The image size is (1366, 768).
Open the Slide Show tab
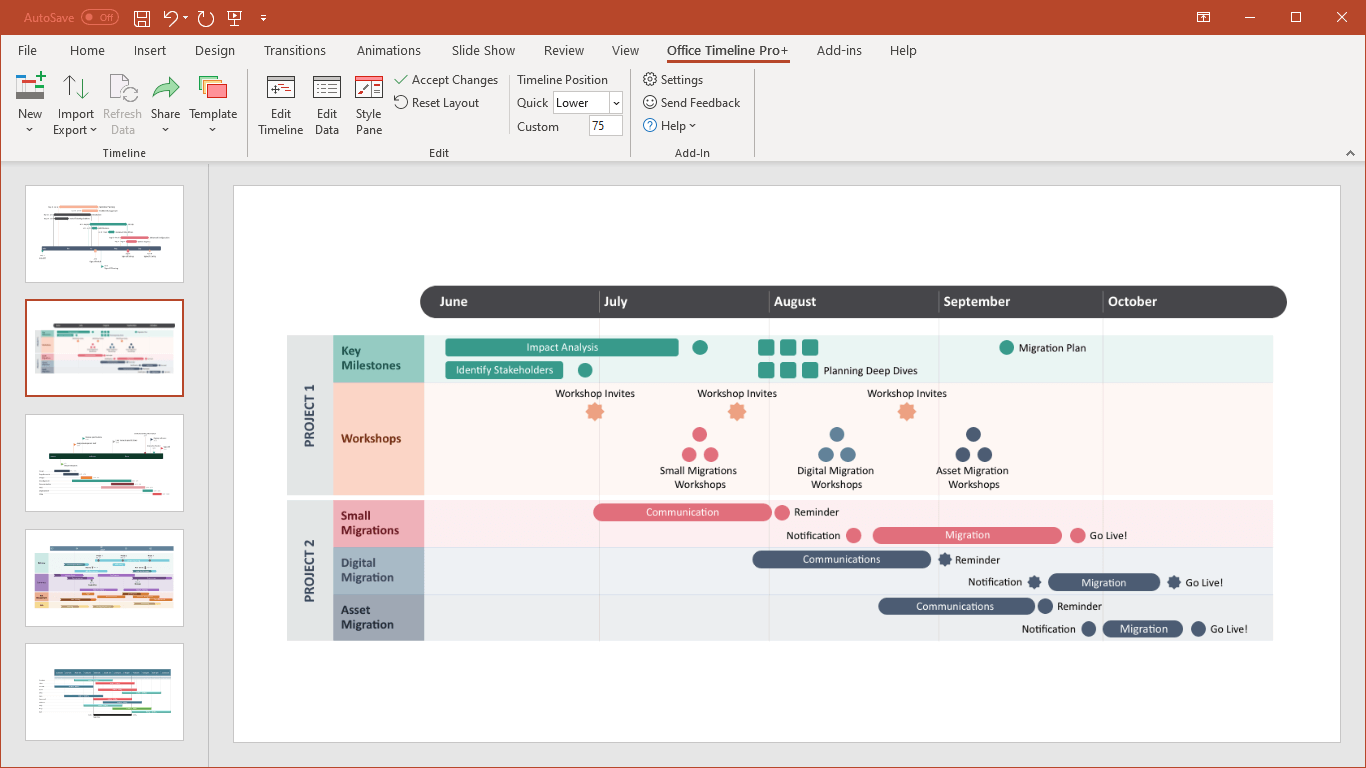click(x=482, y=50)
